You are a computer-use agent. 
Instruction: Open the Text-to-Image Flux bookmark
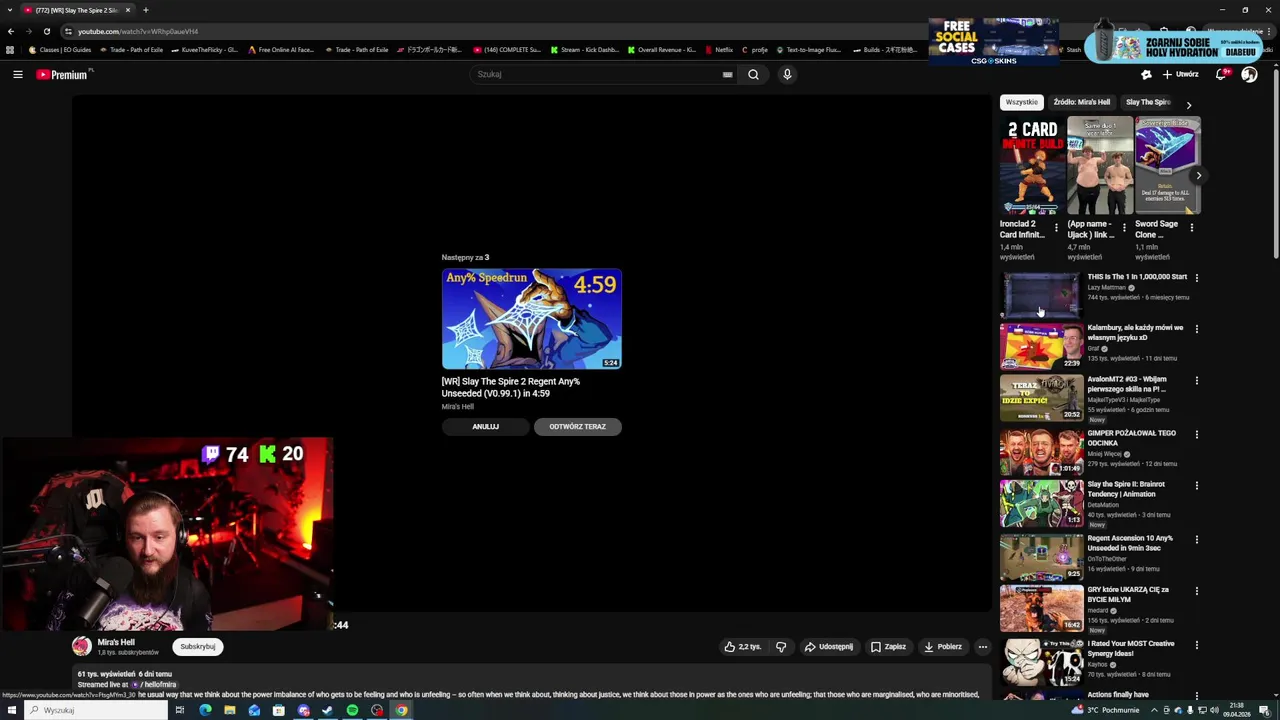(x=808, y=50)
